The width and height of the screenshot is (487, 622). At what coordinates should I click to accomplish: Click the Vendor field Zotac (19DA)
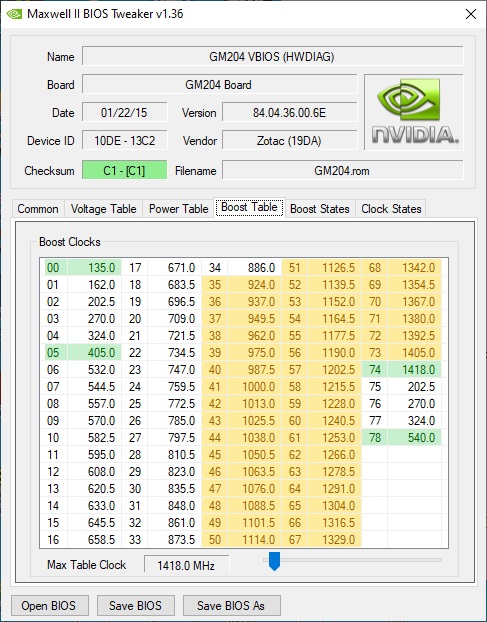[x=290, y=141]
